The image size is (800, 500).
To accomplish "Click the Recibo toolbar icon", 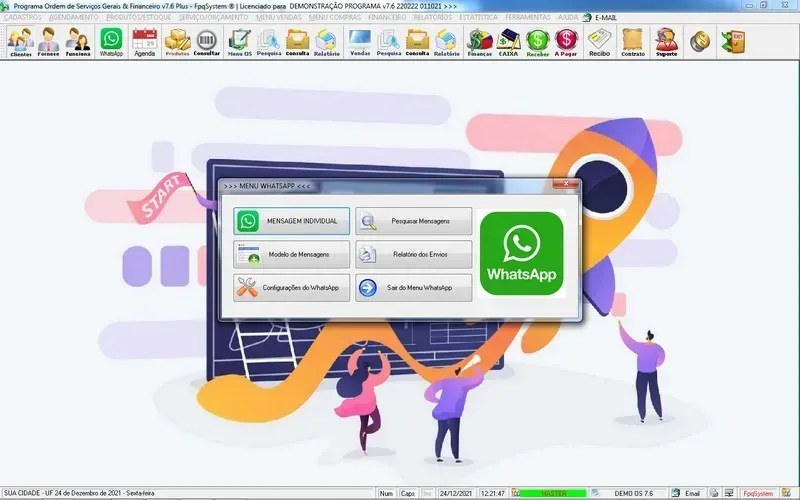I will tap(599, 42).
